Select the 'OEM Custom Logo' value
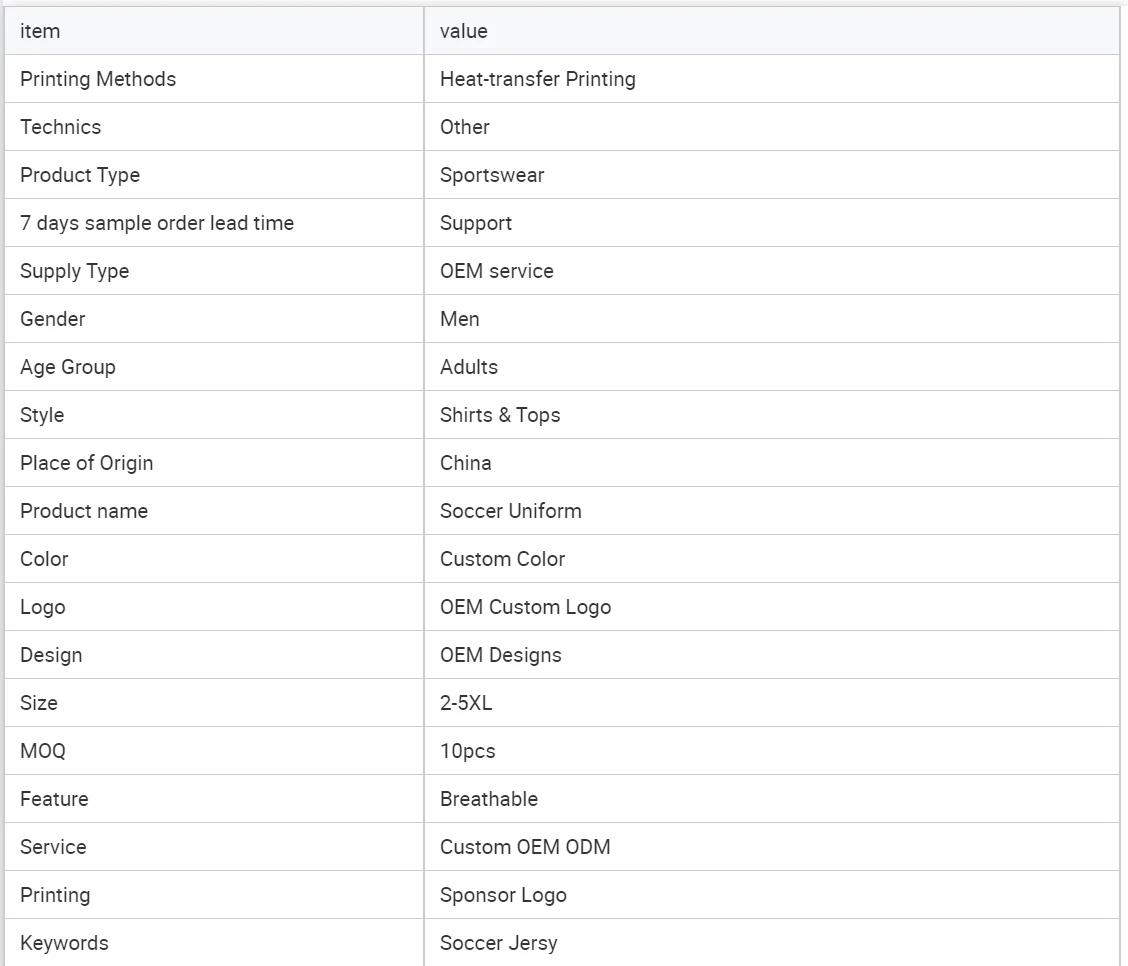Image resolution: width=1128 pixels, height=966 pixels. tap(526, 607)
